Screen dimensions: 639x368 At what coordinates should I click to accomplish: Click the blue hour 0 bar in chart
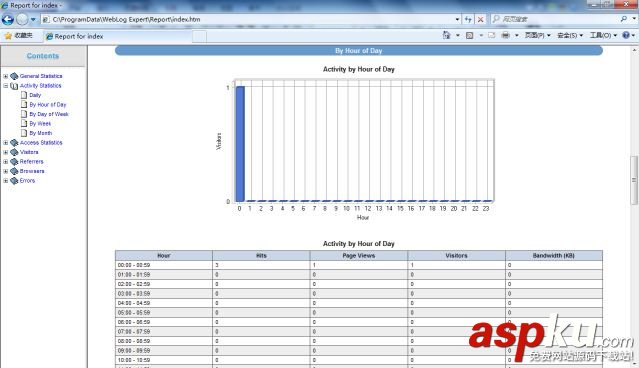(x=240, y=144)
